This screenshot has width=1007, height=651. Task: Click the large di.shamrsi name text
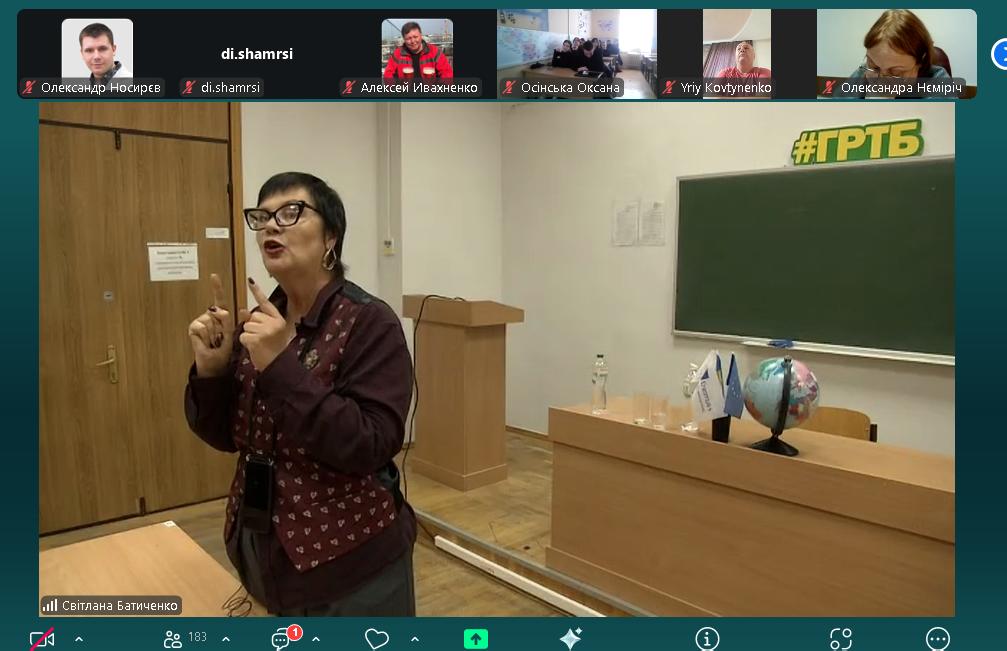(257, 54)
